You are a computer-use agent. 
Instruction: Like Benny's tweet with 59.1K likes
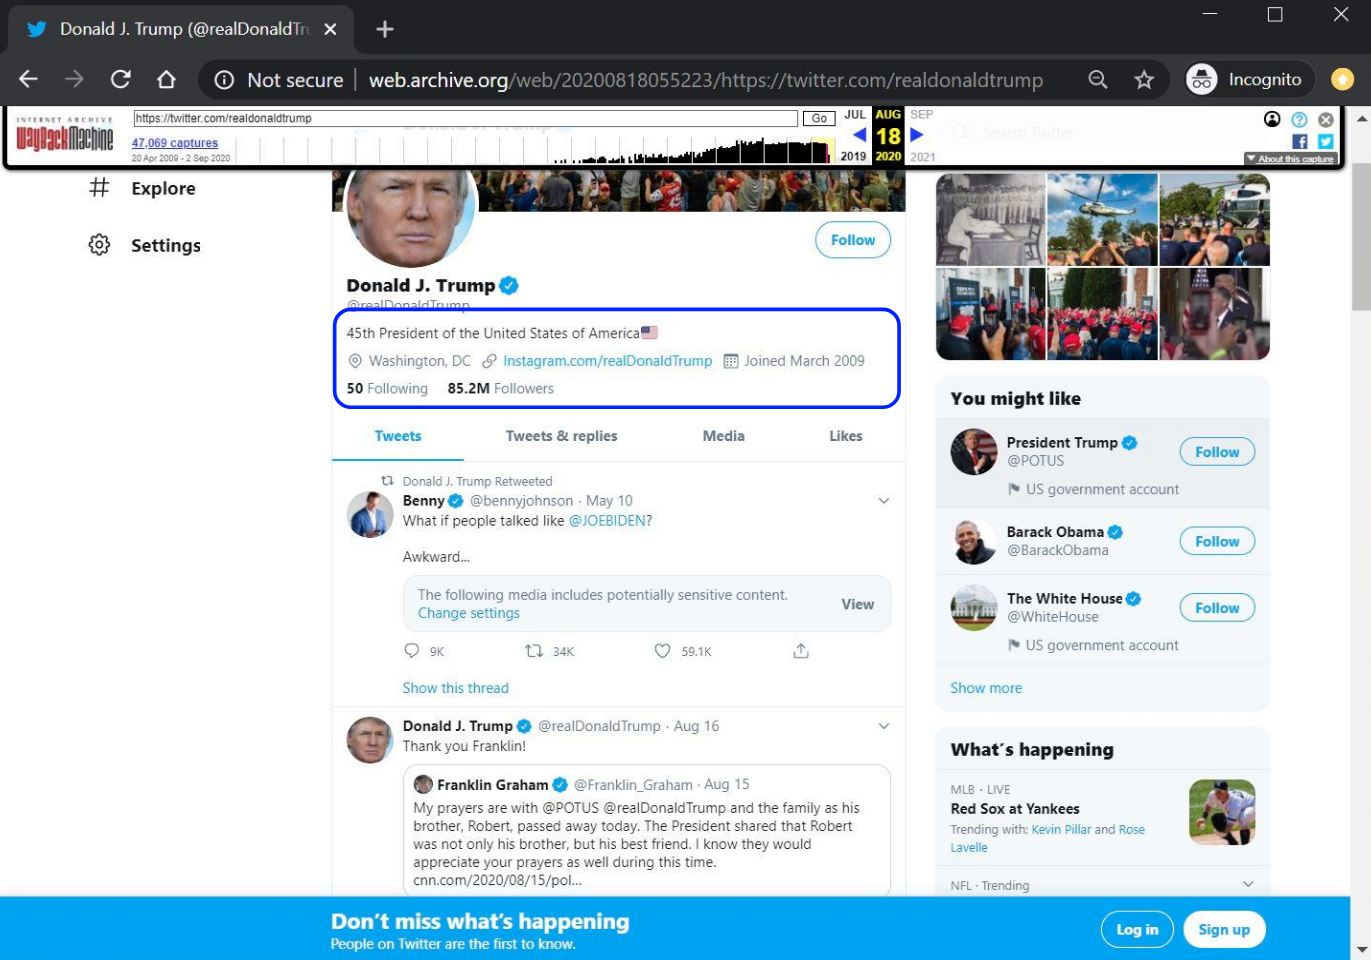(662, 651)
